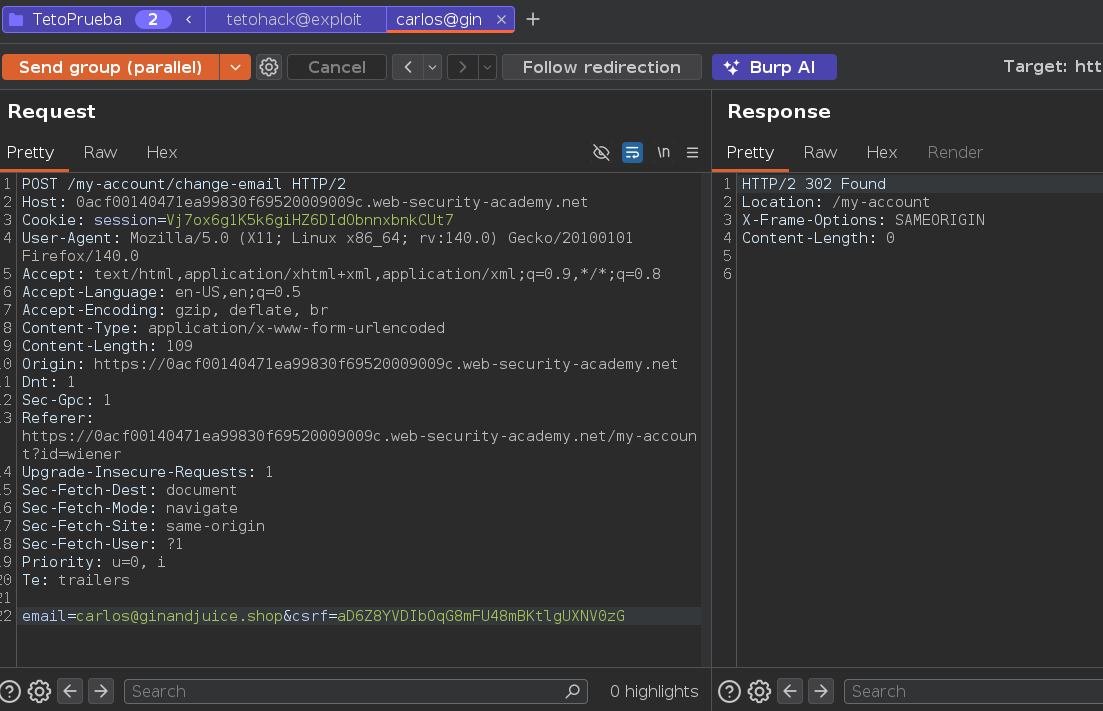Open the help icon under the Request pane
Viewport: 1103px width, 711px height.
coord(10,692)
